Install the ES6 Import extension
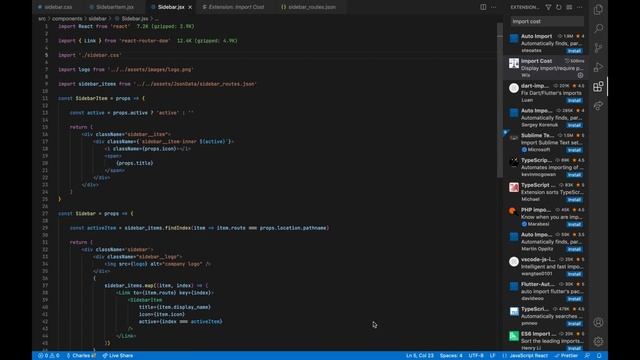 click(574, 349)
